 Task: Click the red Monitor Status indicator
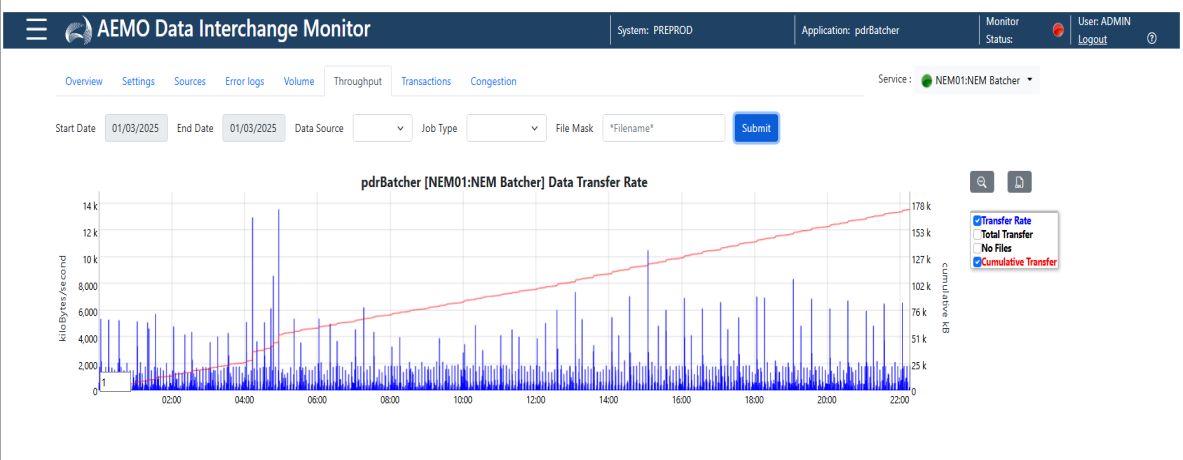[1058, 31]
